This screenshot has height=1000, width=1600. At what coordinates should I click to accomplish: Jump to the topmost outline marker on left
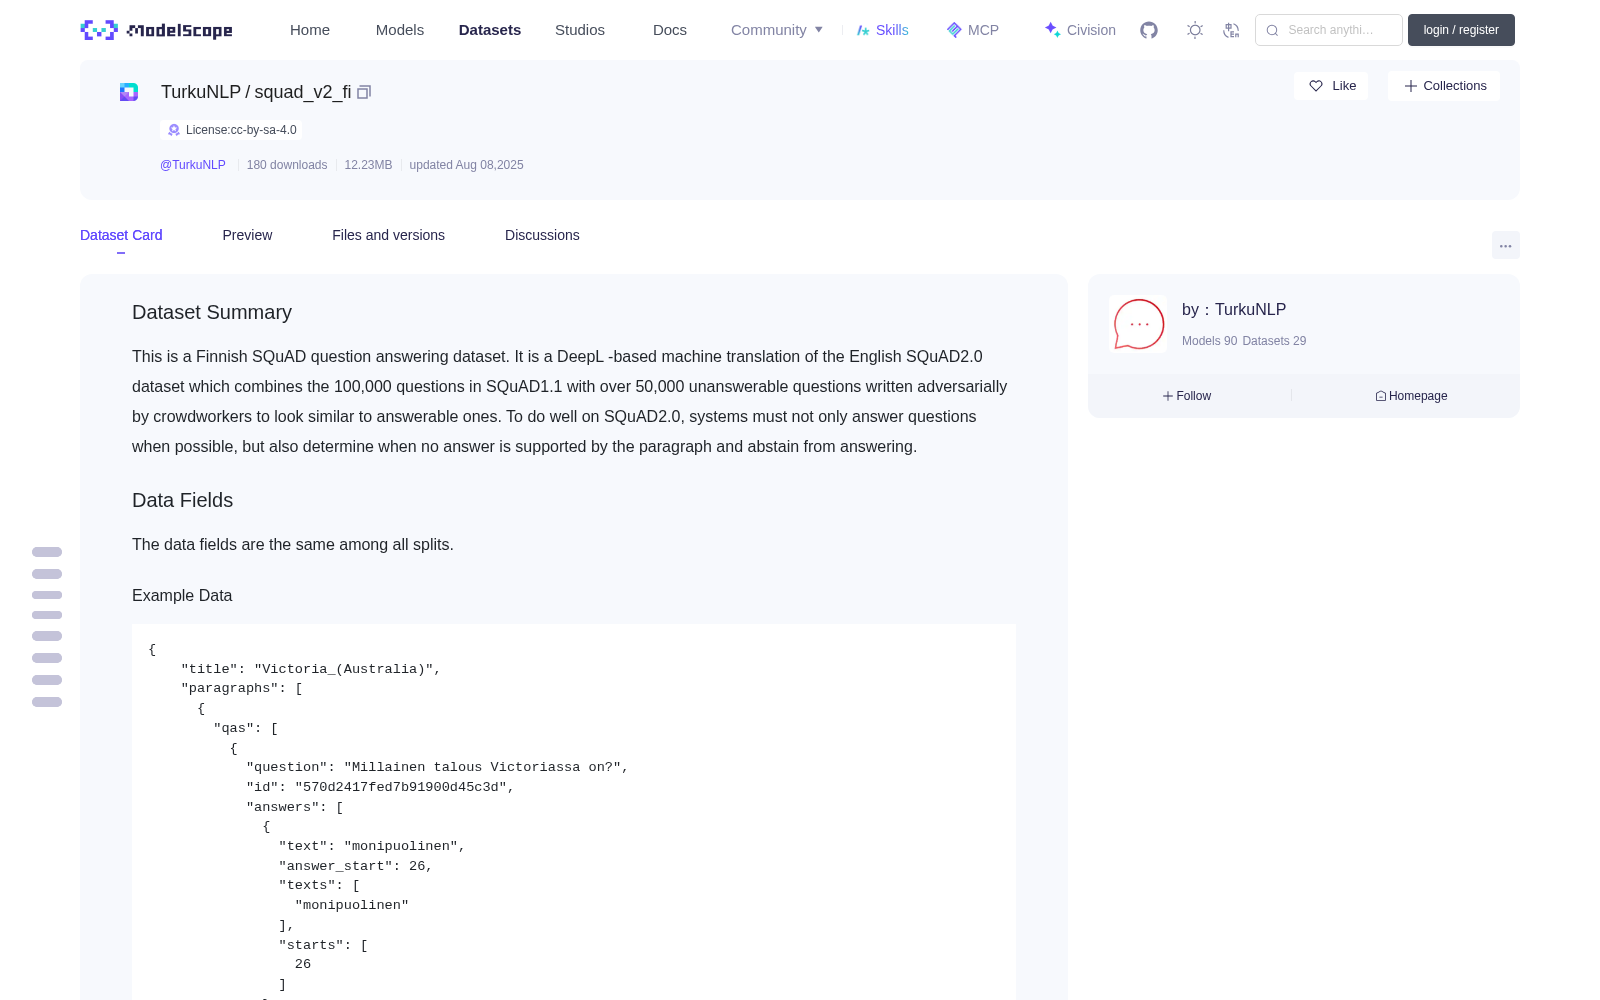pos(47,552)
